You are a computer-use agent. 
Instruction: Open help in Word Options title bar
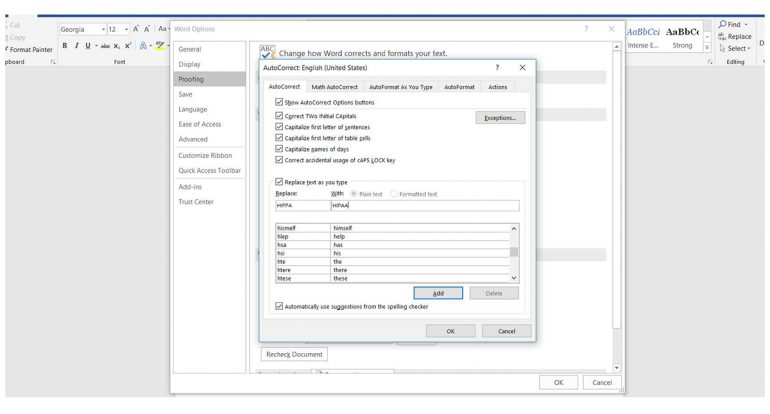click(586, 29)
